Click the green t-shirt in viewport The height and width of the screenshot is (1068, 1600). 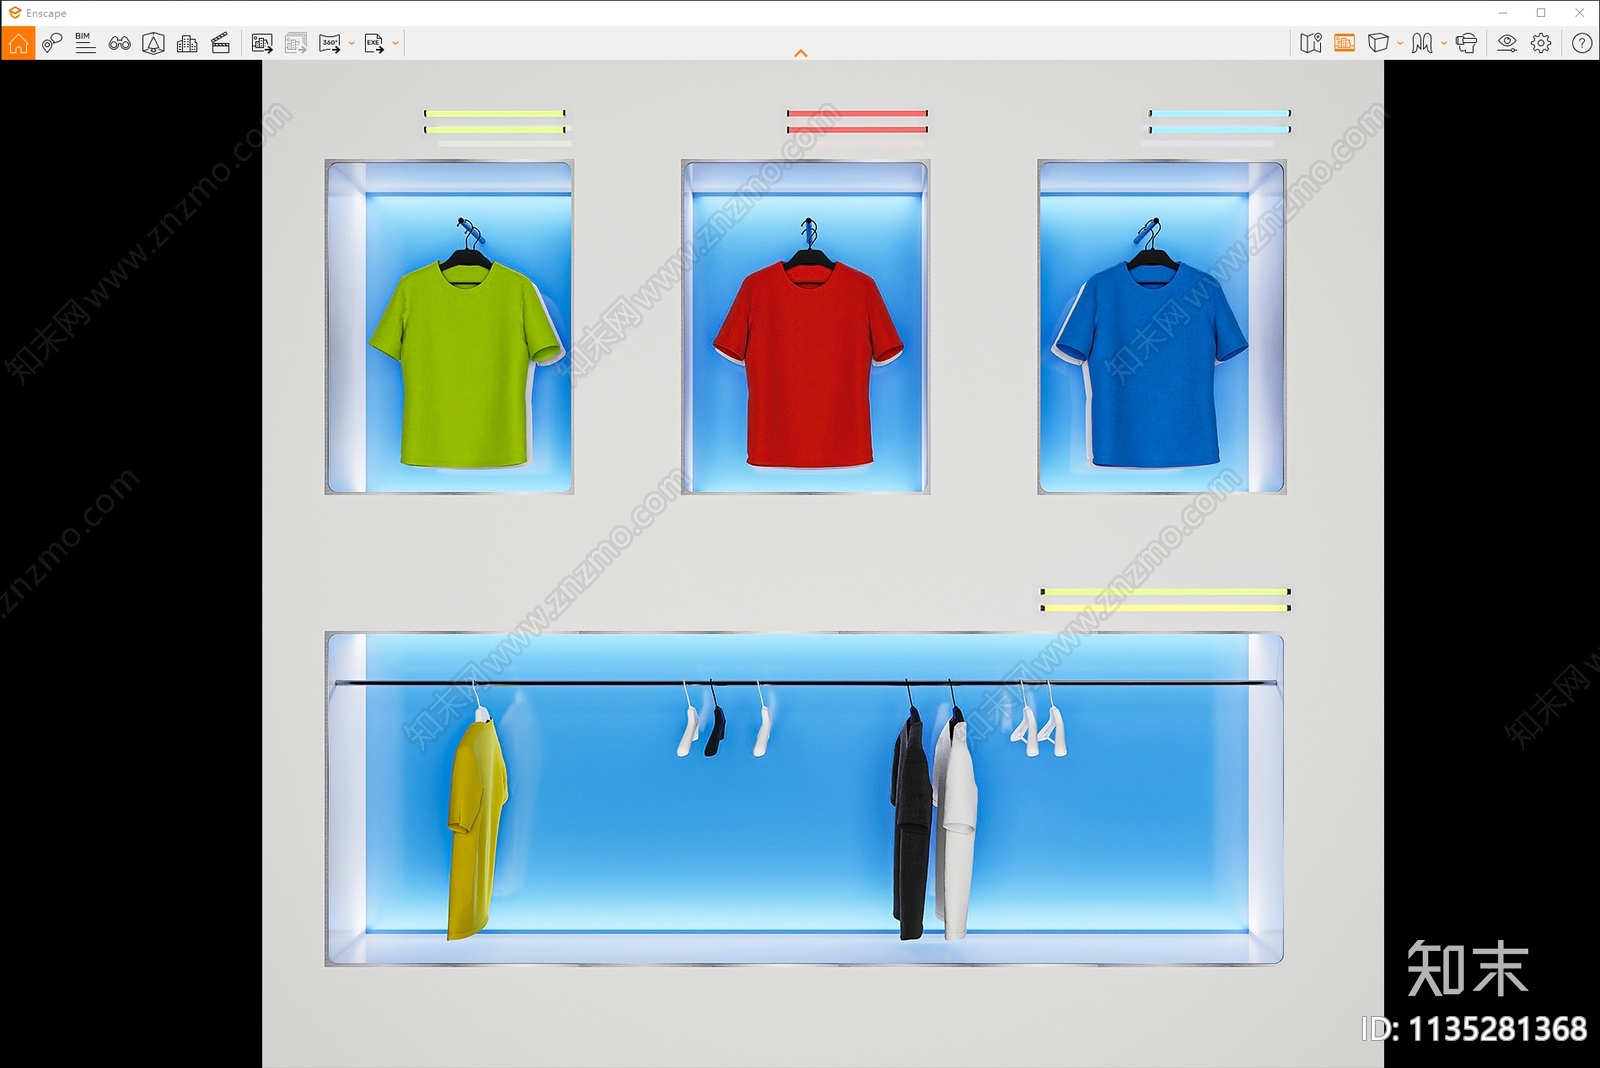pyautogui.click(x=465, y=365)
